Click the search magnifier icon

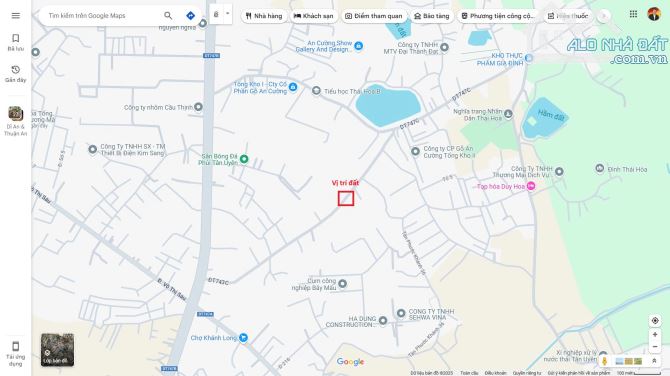(x=168, y=16)
